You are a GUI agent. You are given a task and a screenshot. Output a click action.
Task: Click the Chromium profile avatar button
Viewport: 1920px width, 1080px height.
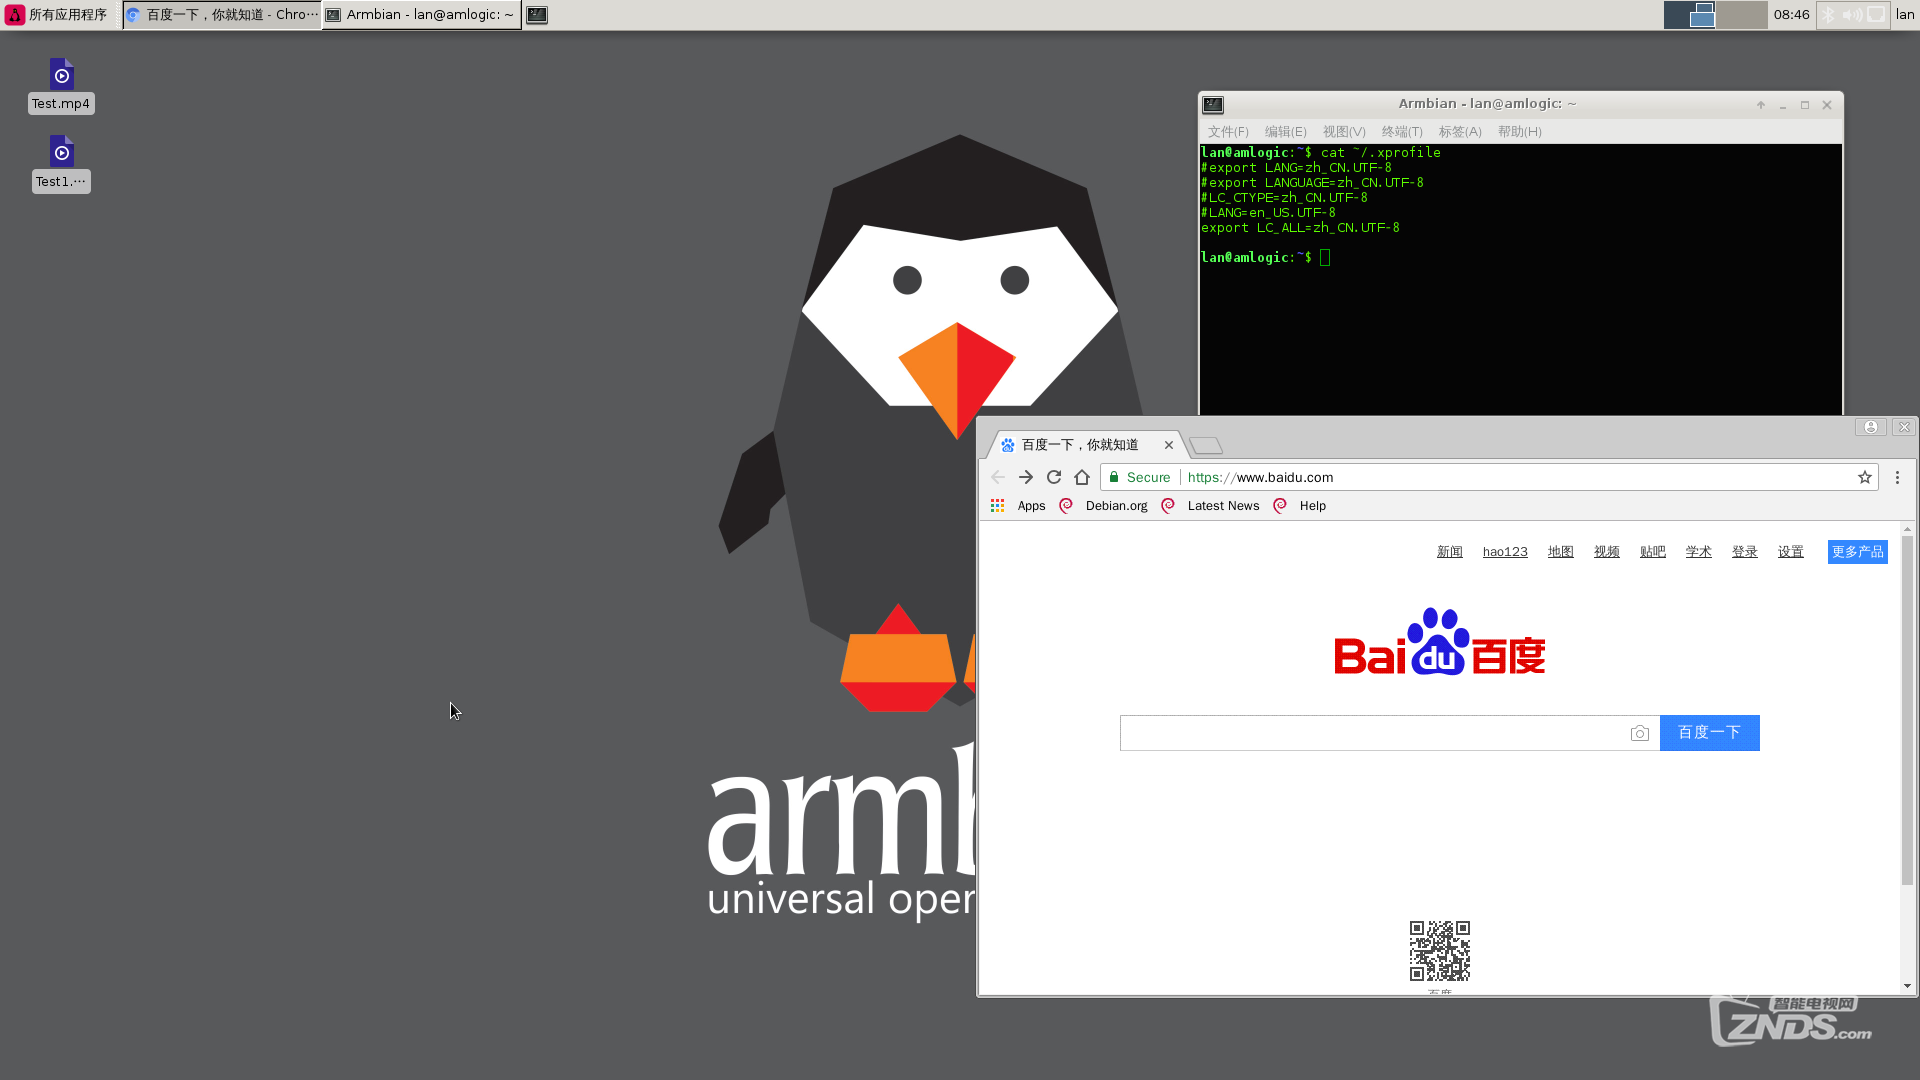point(1870,427)
